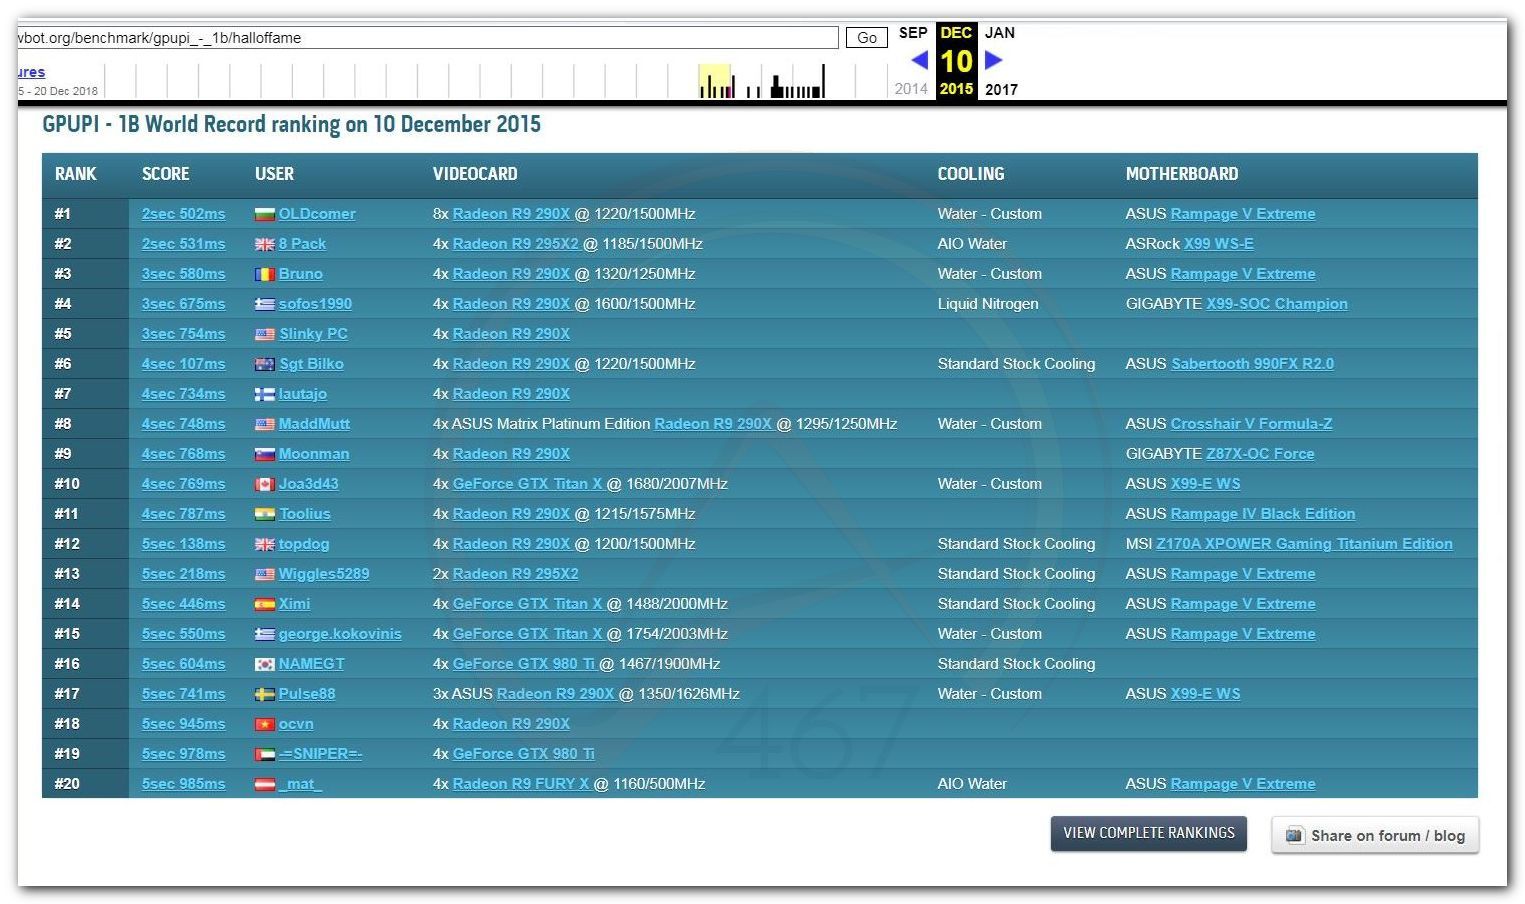Click the Swedish flag beside Pulse88
The image size is (1525, 904).
tap(264, 694)
